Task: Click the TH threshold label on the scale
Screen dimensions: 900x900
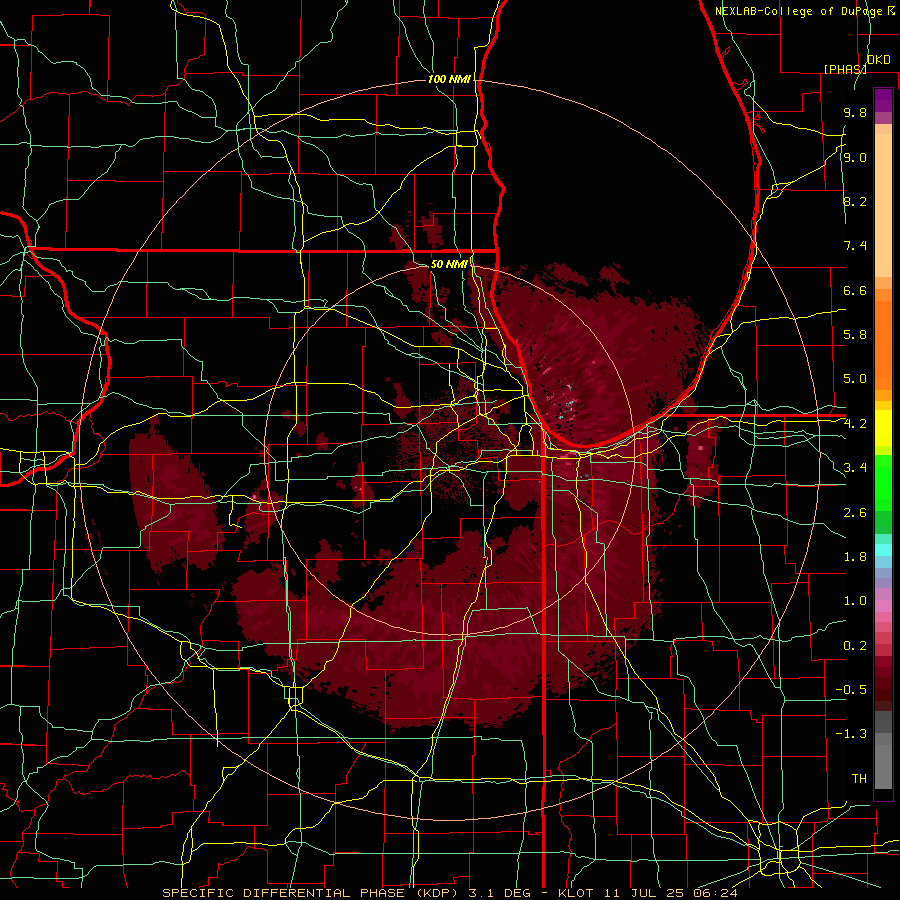Action: coord(859,778)
